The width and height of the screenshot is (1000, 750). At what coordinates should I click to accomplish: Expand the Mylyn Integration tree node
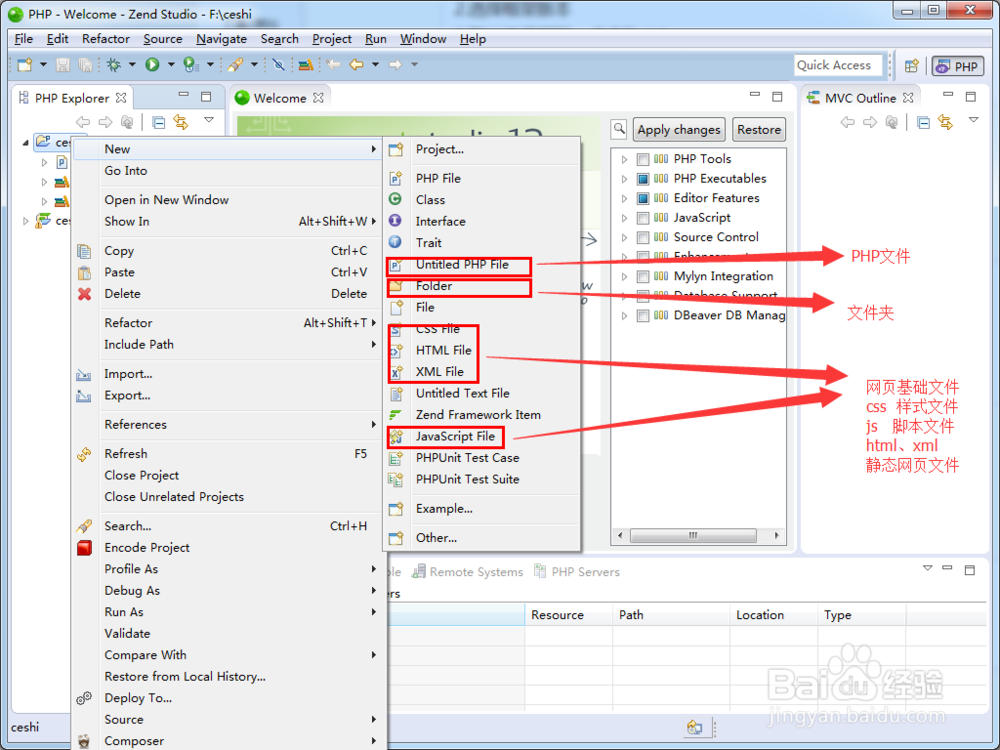(624, 277)
